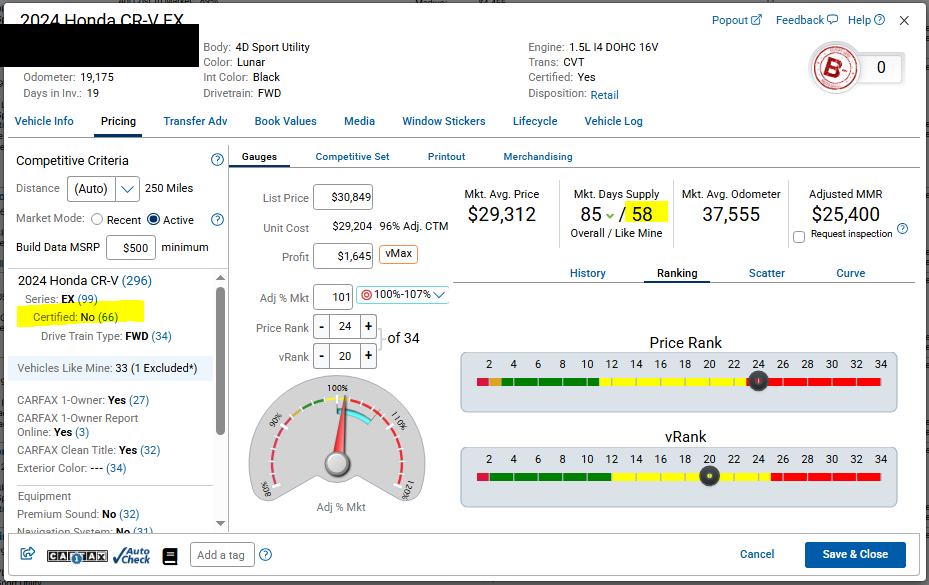Click Vehicles Like Mine: 33 row
929x585 pixels.
point(110,368)
